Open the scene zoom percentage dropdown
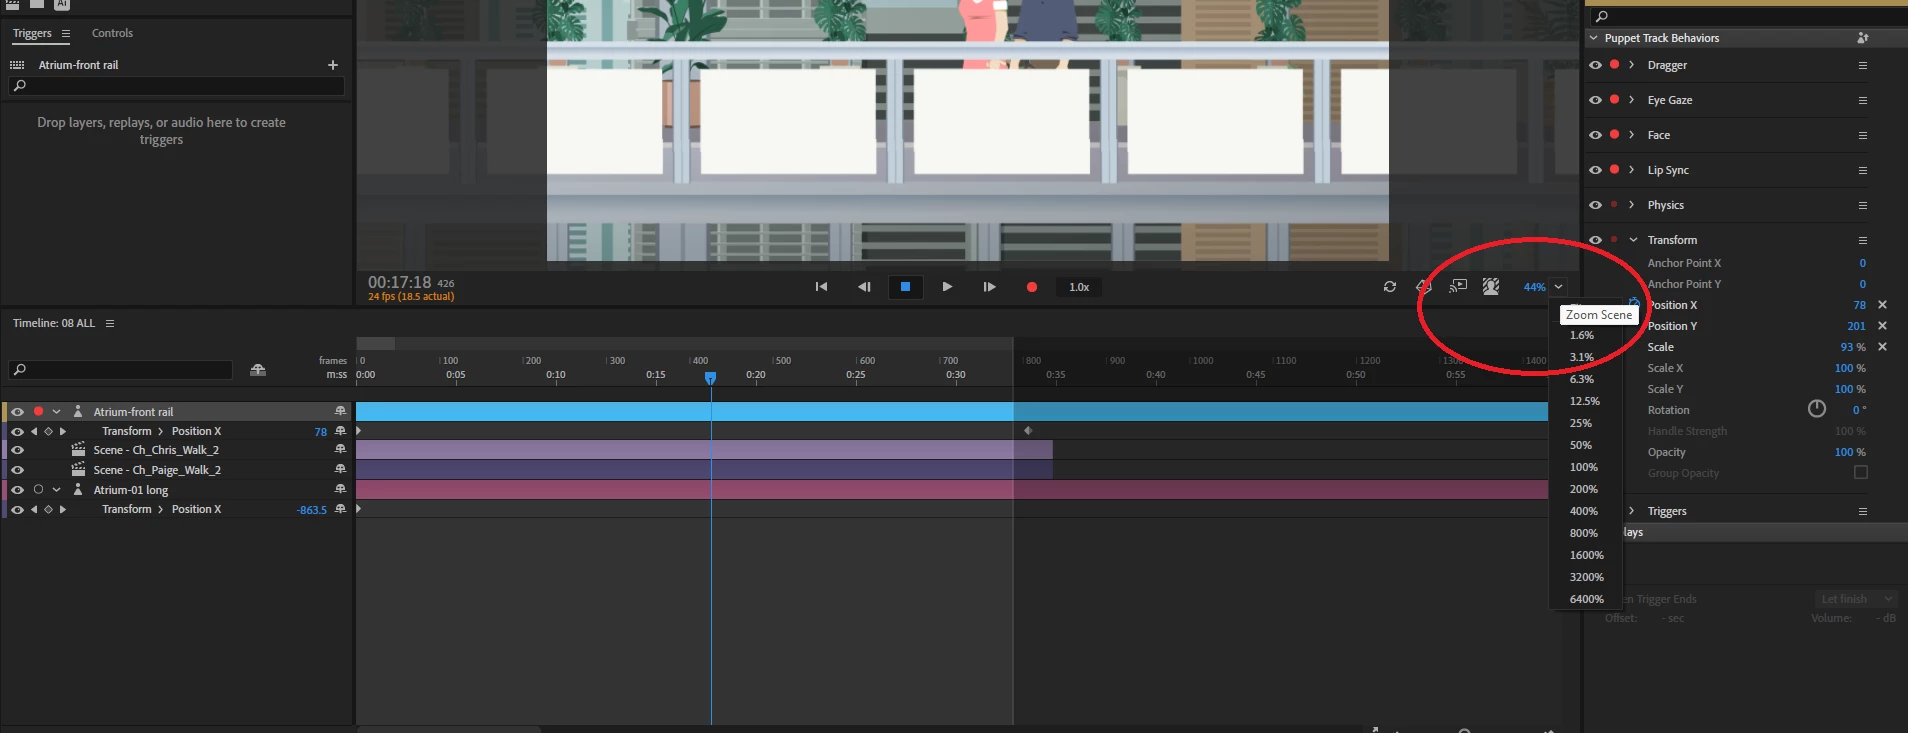This screenshot has width=1908, height=733. [x=1558, y=287]
